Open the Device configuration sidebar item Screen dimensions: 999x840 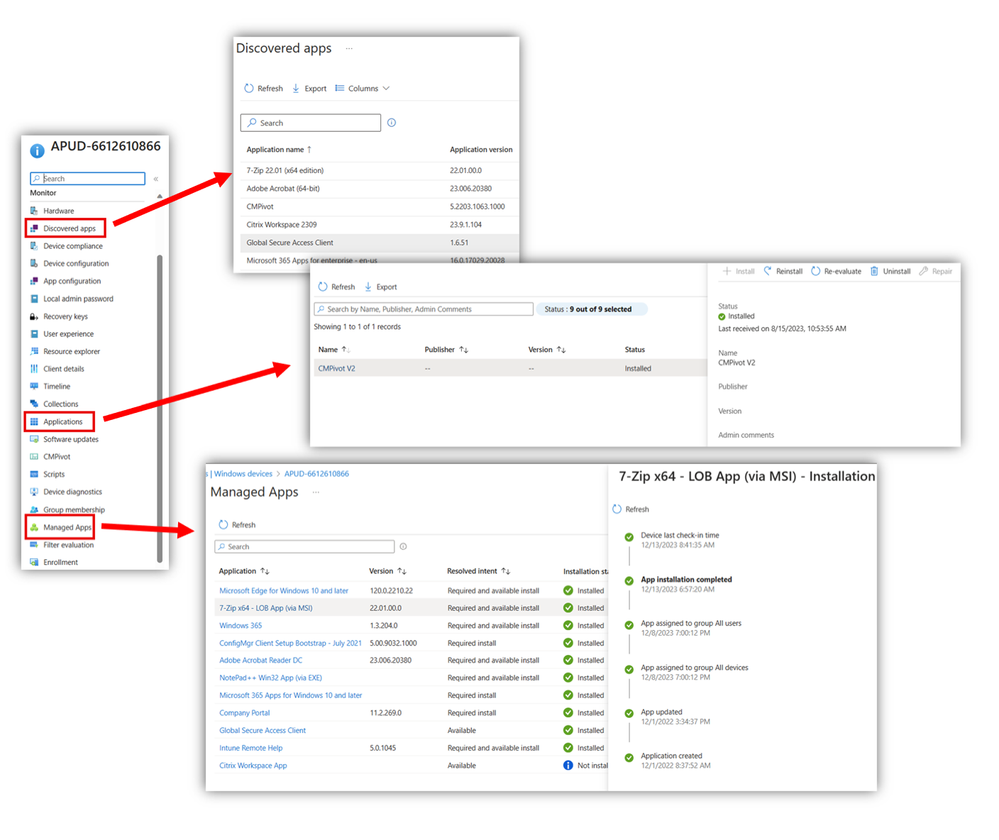76,263
